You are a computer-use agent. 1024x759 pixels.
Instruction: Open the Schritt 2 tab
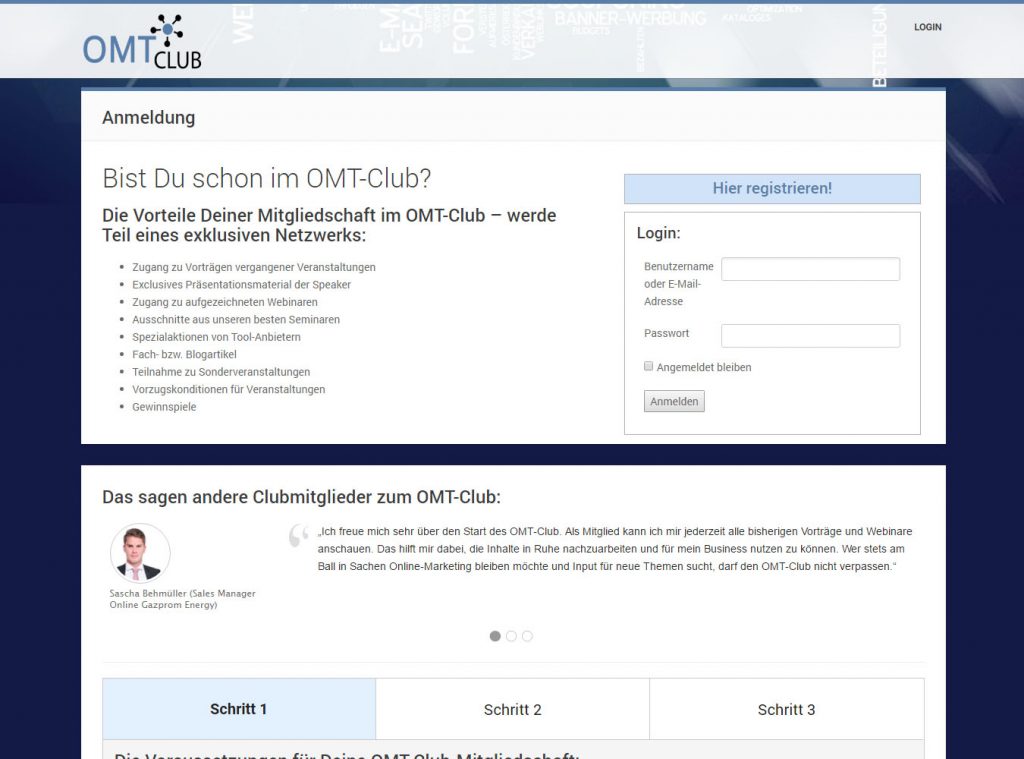(512, 709)
